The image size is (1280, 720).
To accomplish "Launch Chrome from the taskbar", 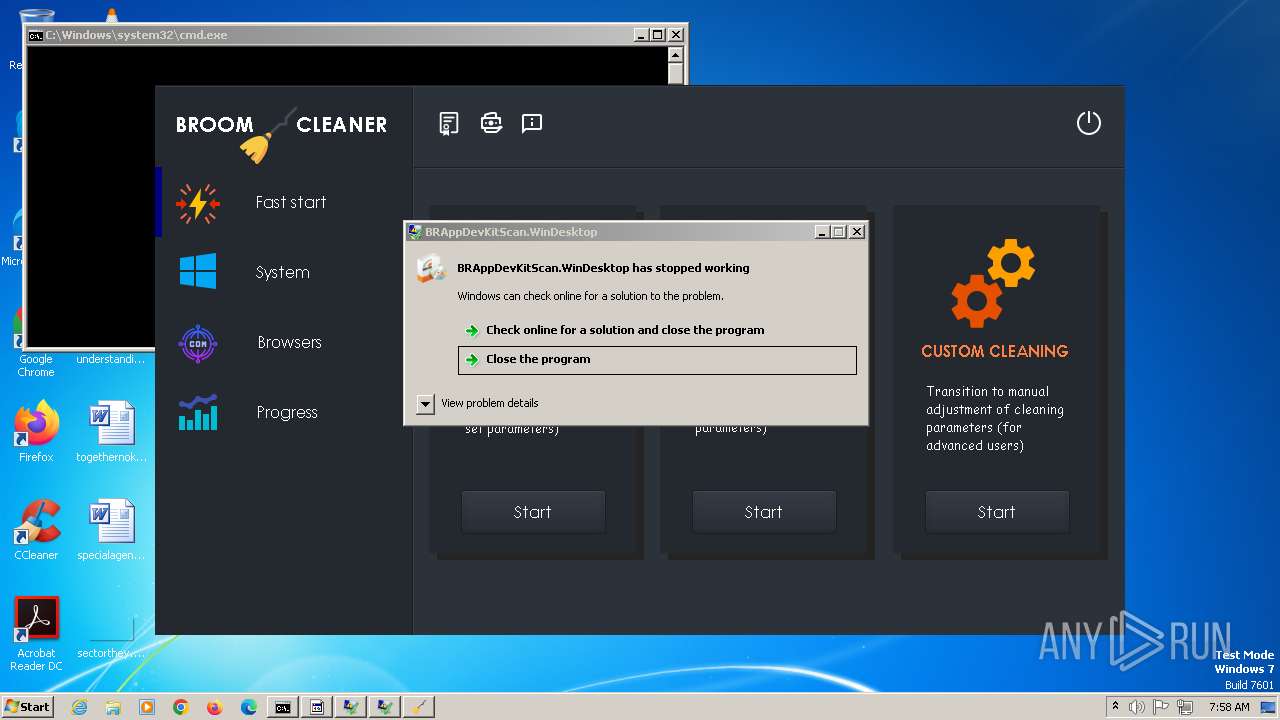I will [x=181, y=707].
